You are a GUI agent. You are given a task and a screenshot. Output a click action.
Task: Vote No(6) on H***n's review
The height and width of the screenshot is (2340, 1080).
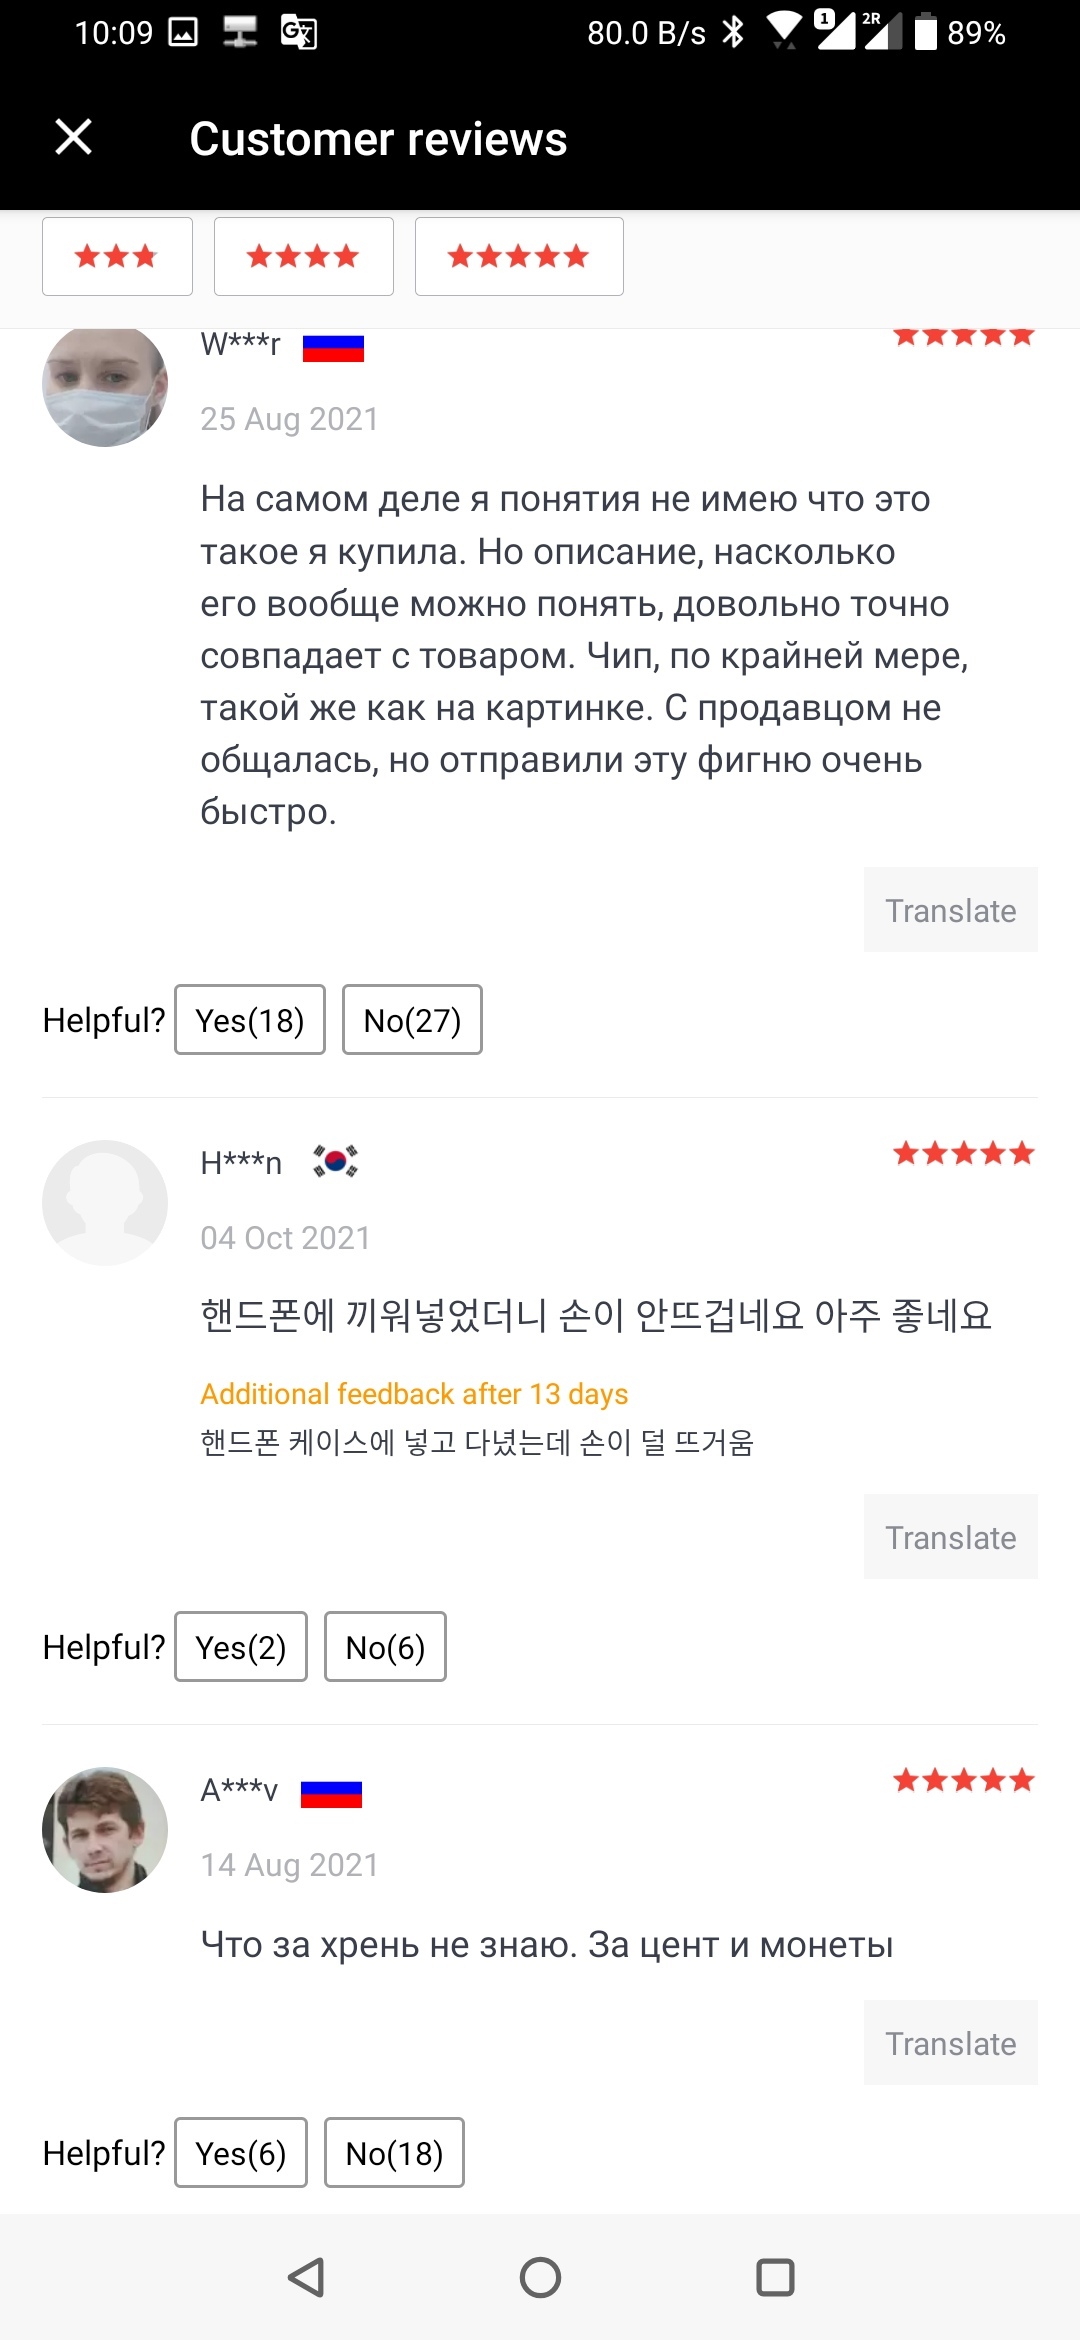coord(385,1647)
